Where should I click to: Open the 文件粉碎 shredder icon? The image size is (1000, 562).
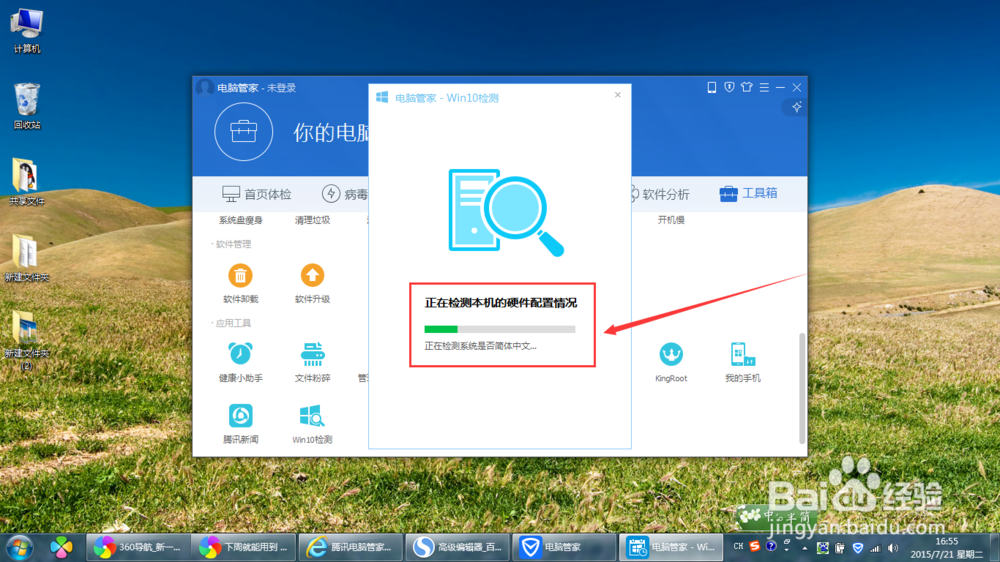click(312, 353)
